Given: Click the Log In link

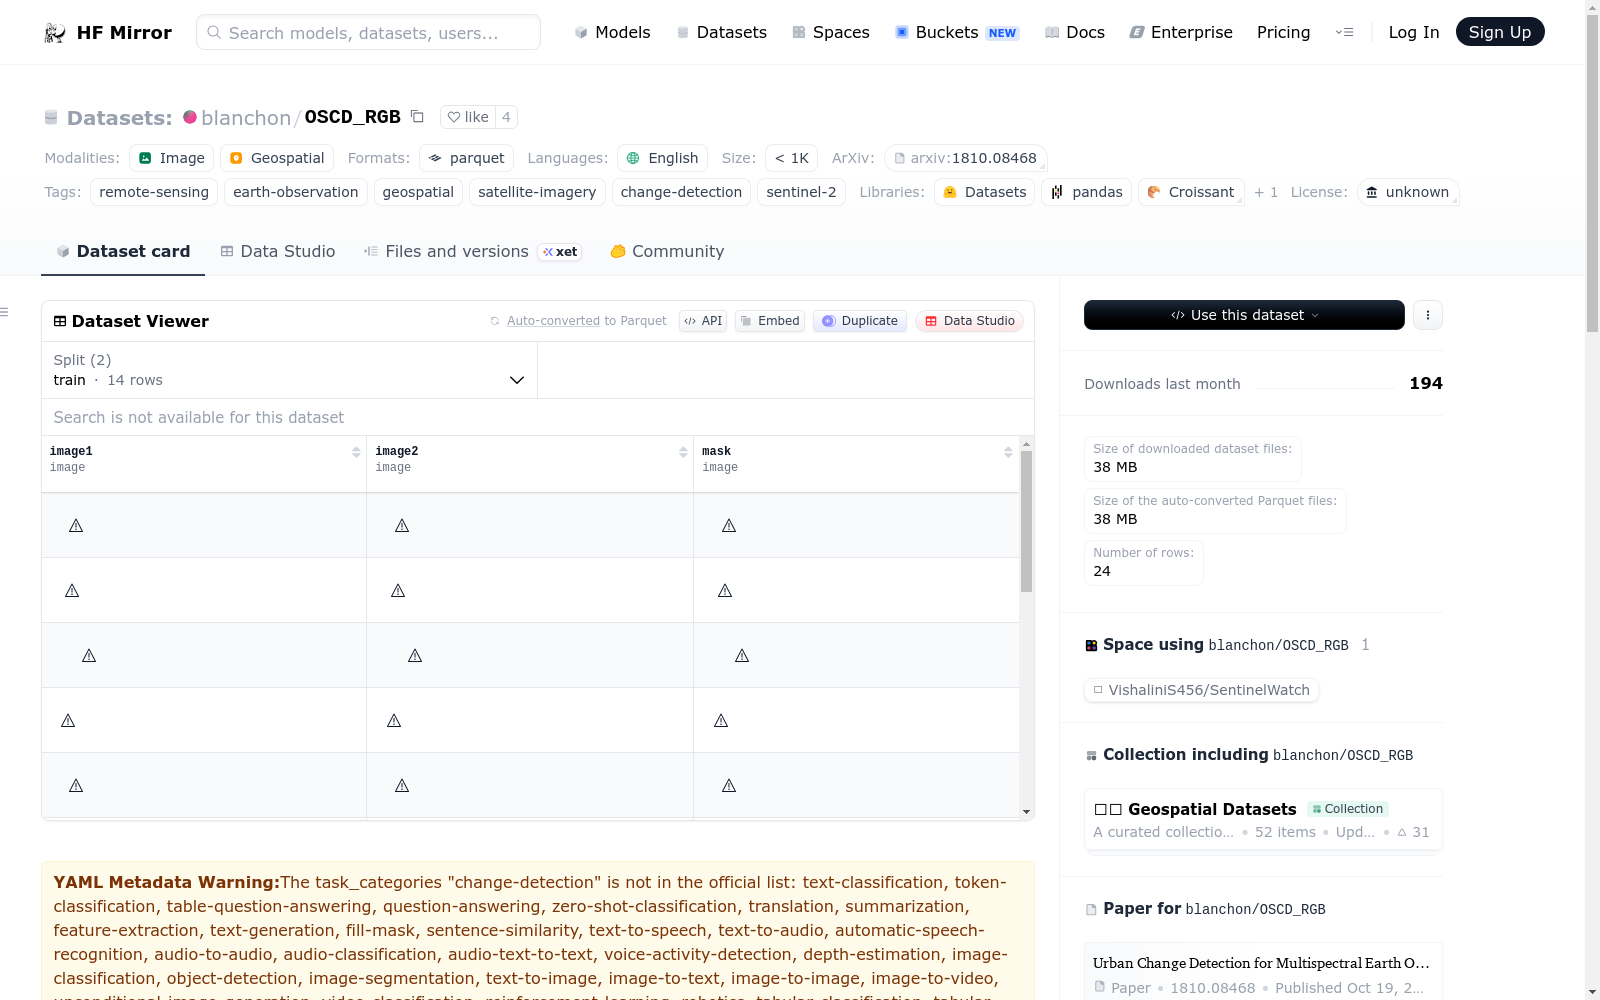Looking at the screenshot, I should pyautogui.click(x=1414, y=33).
